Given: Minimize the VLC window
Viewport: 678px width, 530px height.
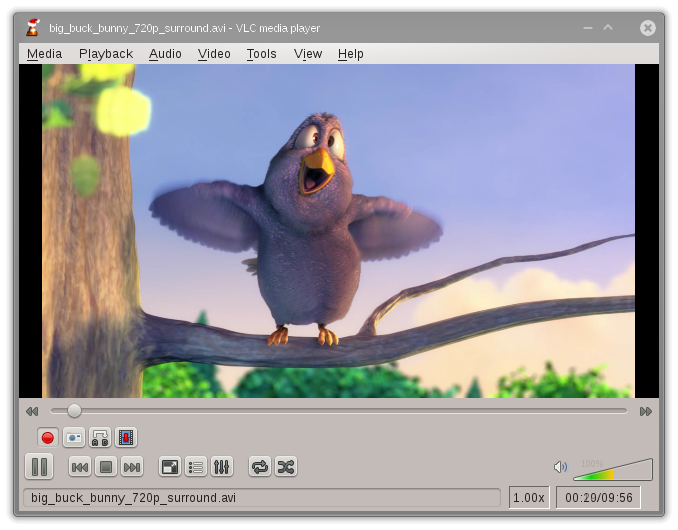Looking at the screenshot, I should click(x=588, y=28).
